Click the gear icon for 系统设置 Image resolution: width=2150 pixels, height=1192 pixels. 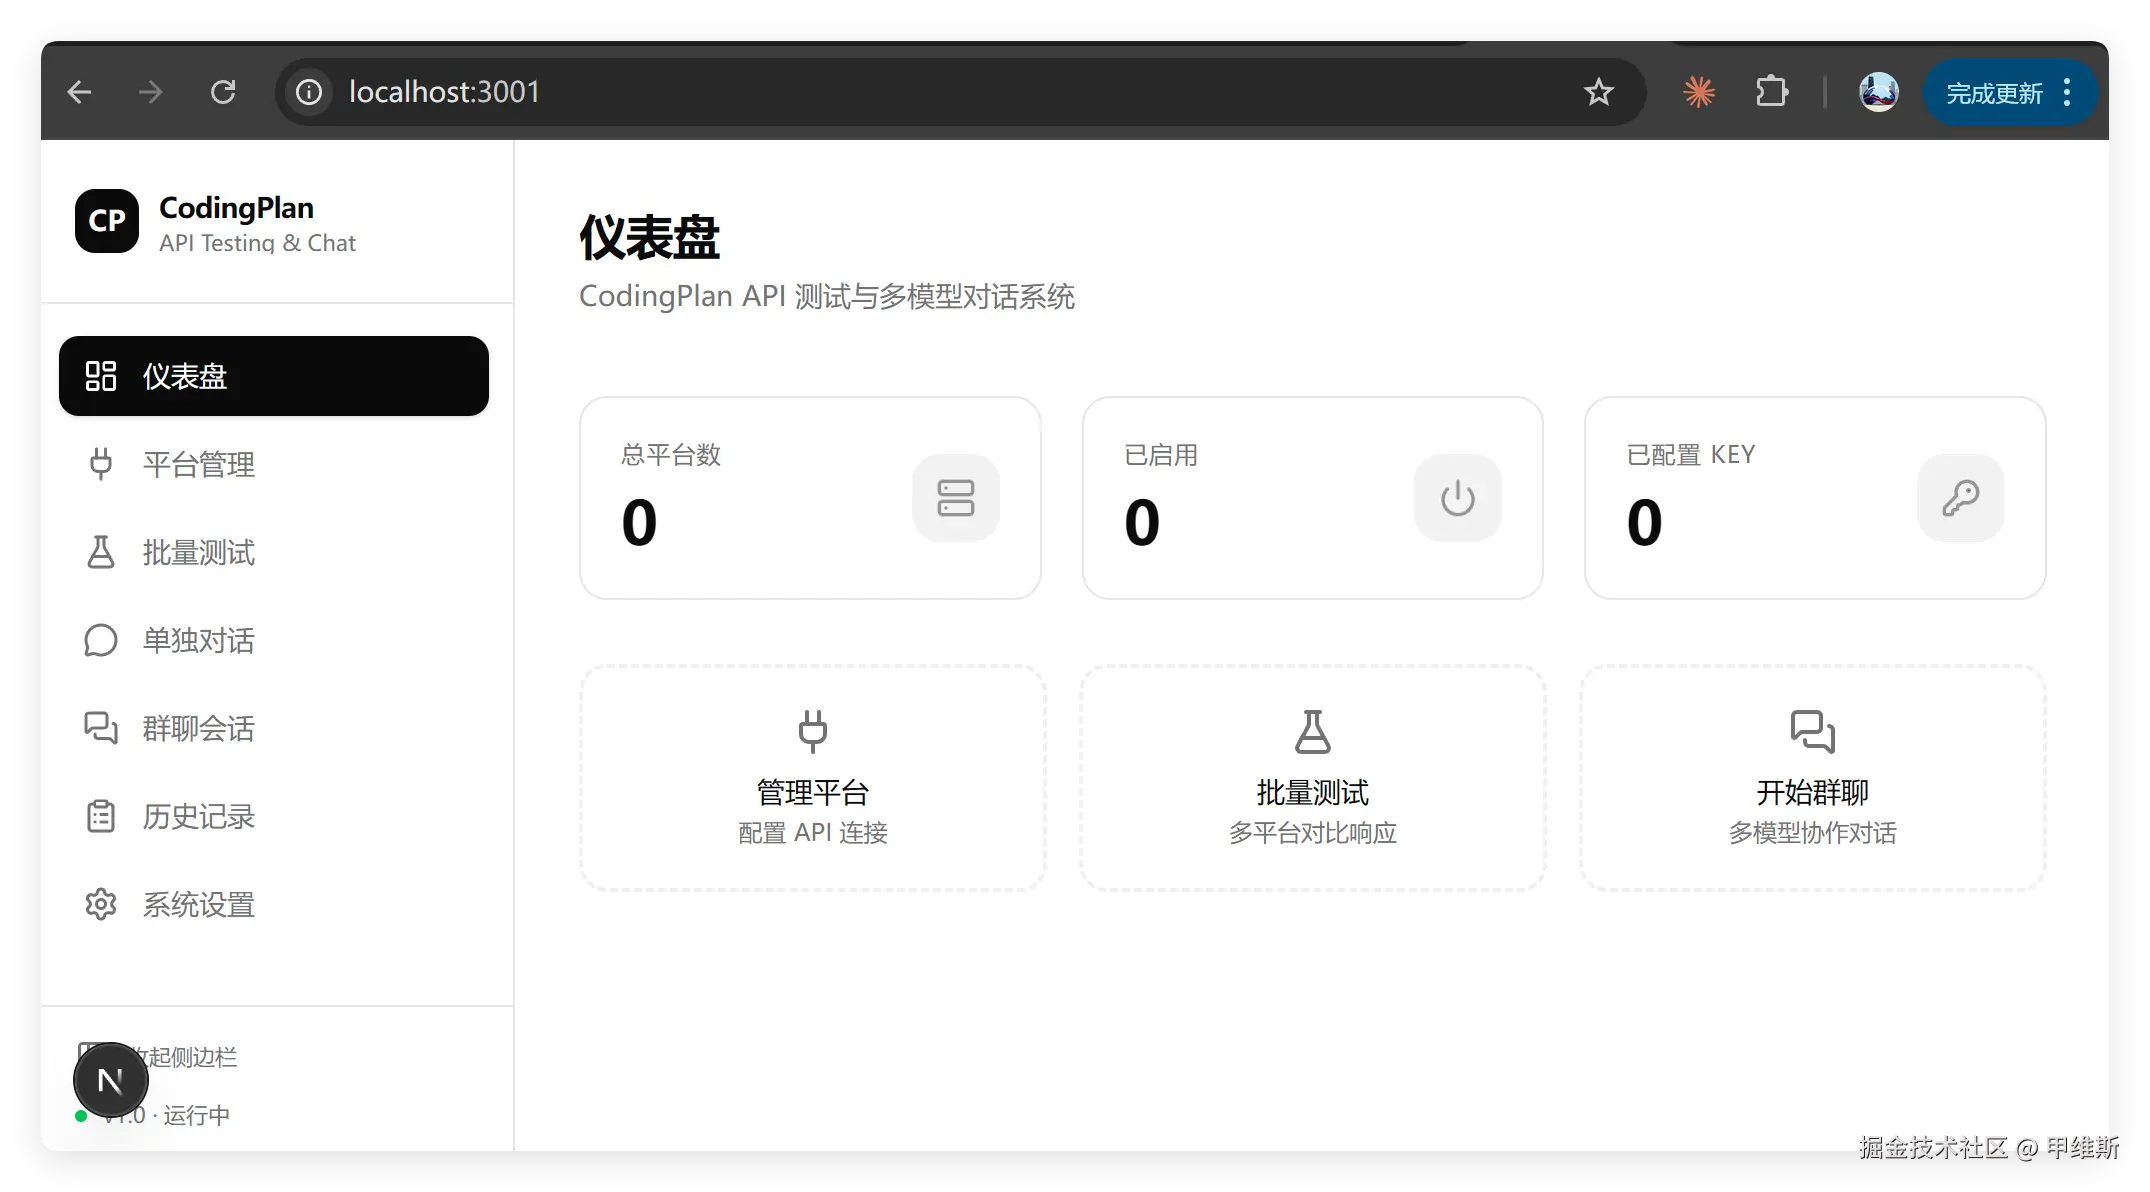(101, 904)
